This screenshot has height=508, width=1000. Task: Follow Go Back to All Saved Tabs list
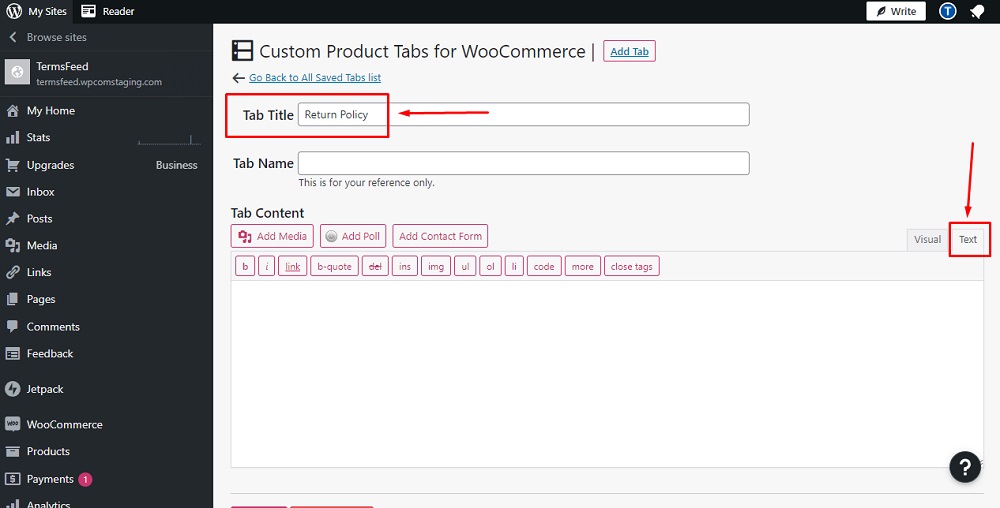point(315,78)
